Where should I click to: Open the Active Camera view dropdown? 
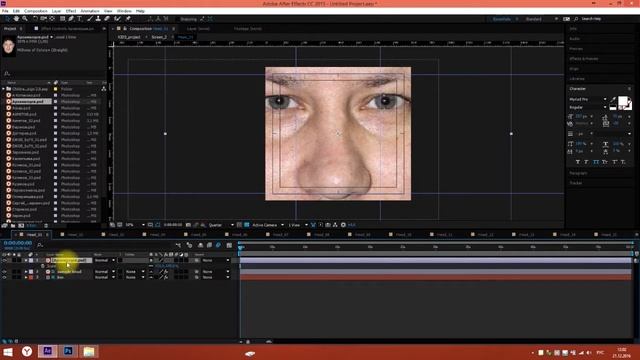tap(268, 225)
